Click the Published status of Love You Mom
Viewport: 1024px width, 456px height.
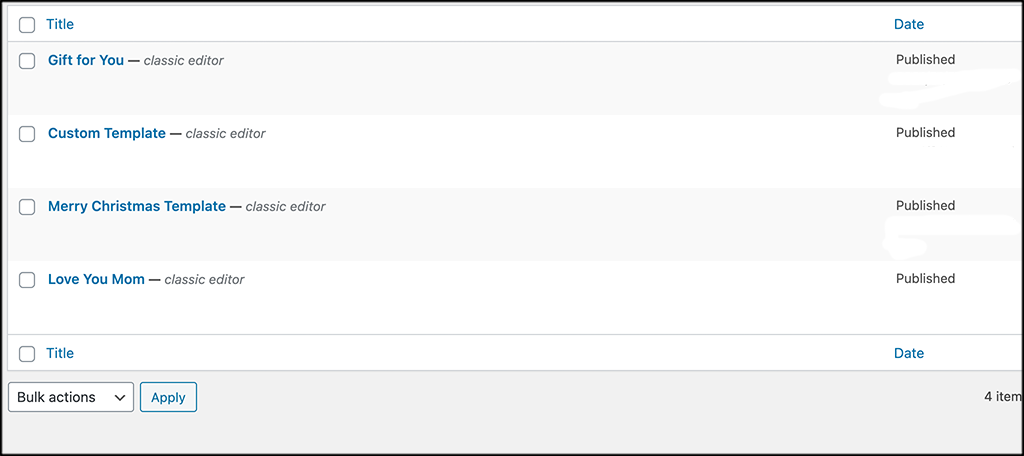tap(925, 279)
